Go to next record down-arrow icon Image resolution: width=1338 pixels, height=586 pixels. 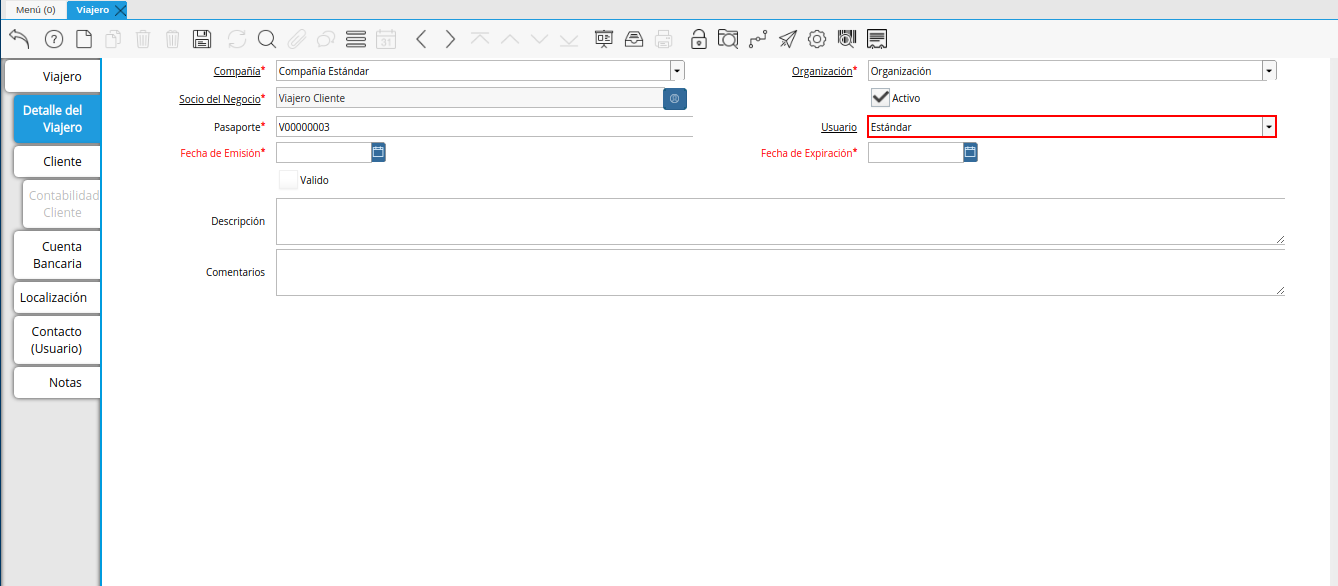click(540, 39)
